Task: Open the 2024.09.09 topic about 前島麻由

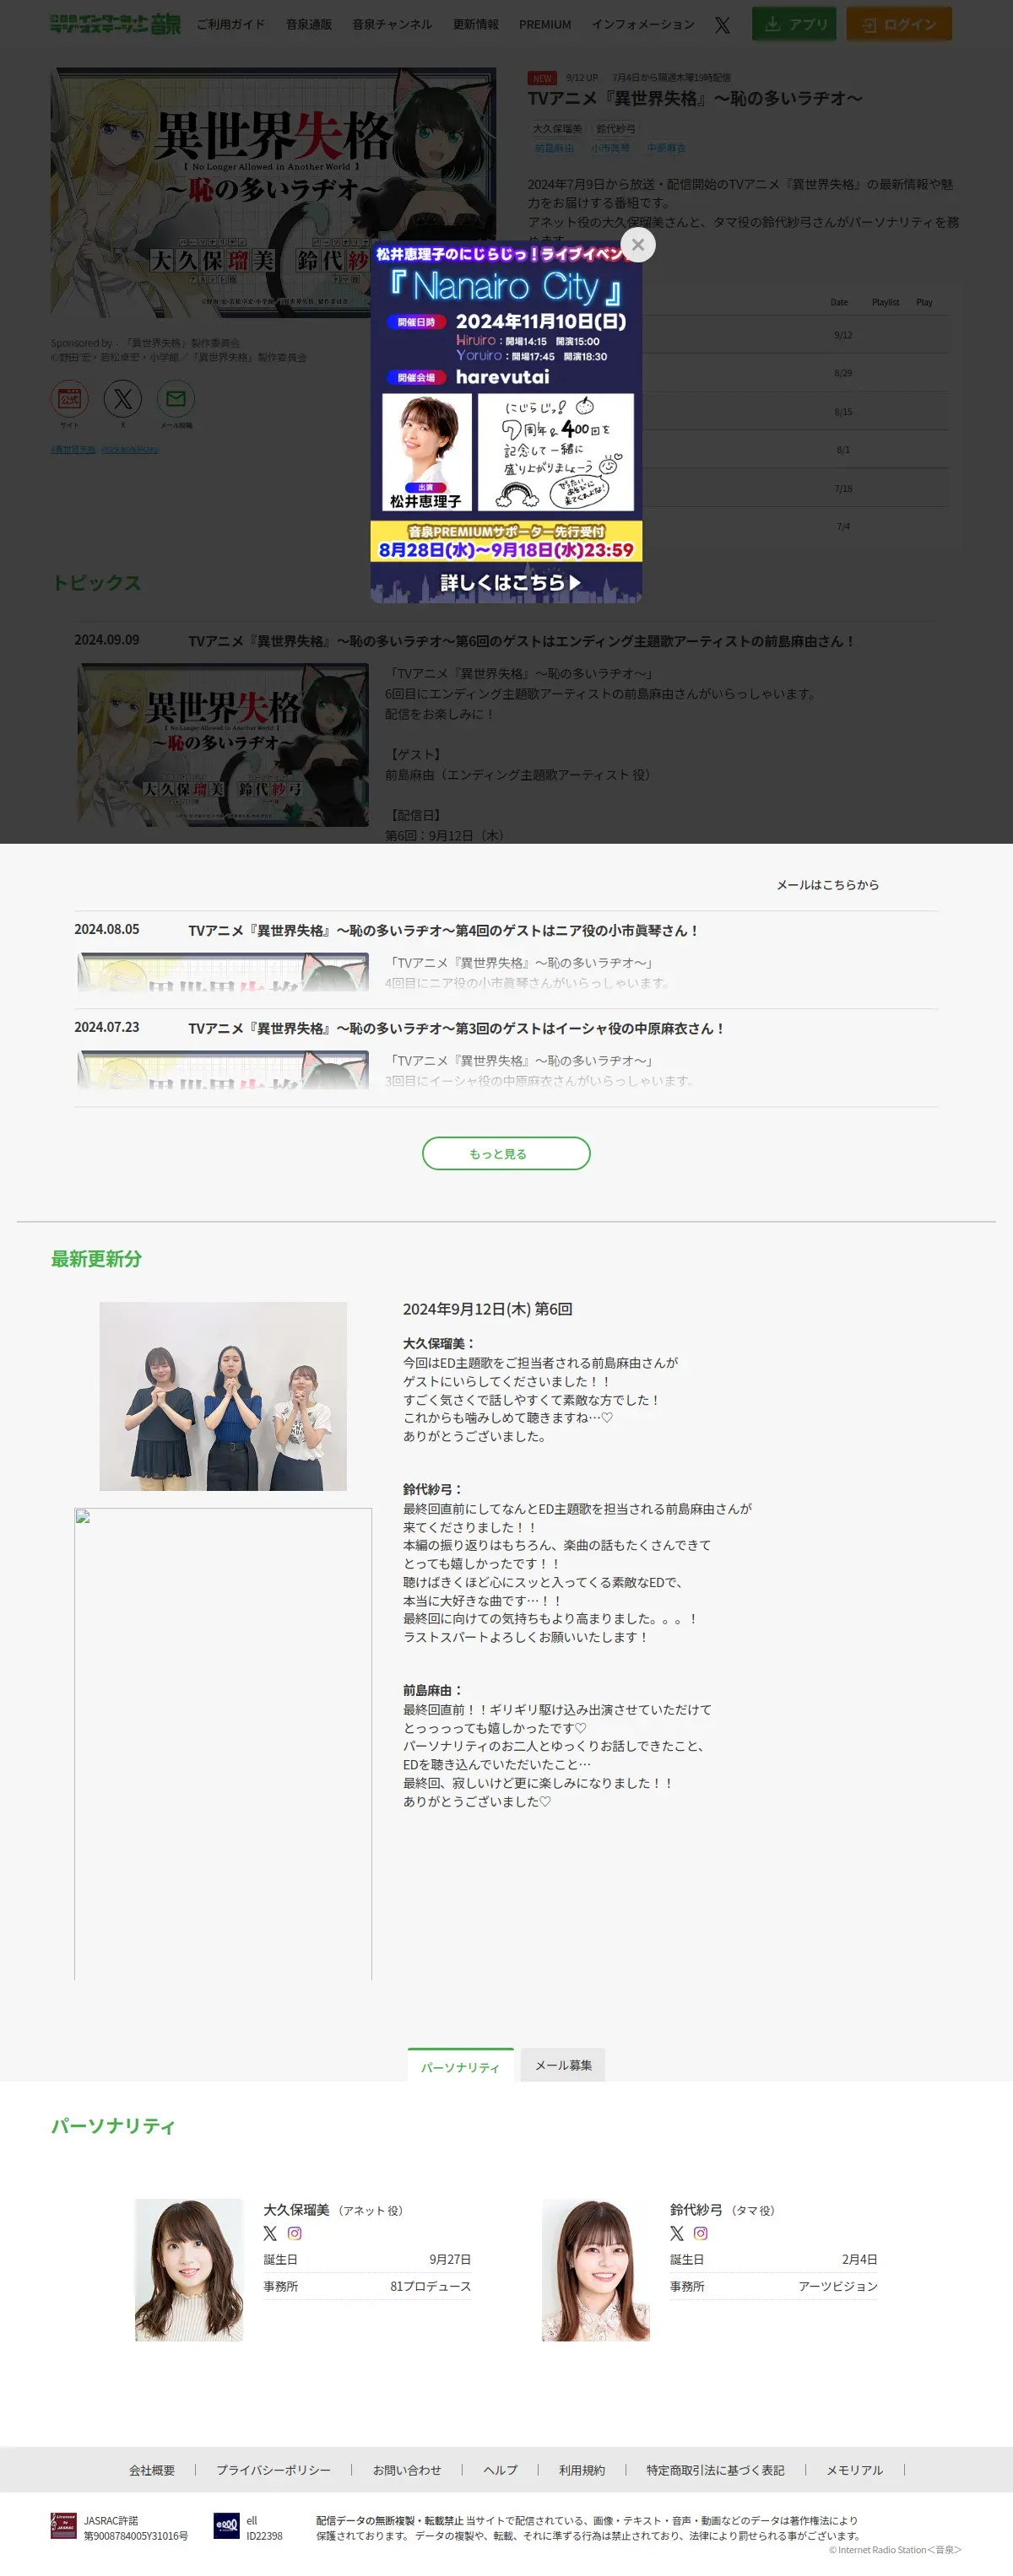Action: pyautogui.click(x=520, y=641)
